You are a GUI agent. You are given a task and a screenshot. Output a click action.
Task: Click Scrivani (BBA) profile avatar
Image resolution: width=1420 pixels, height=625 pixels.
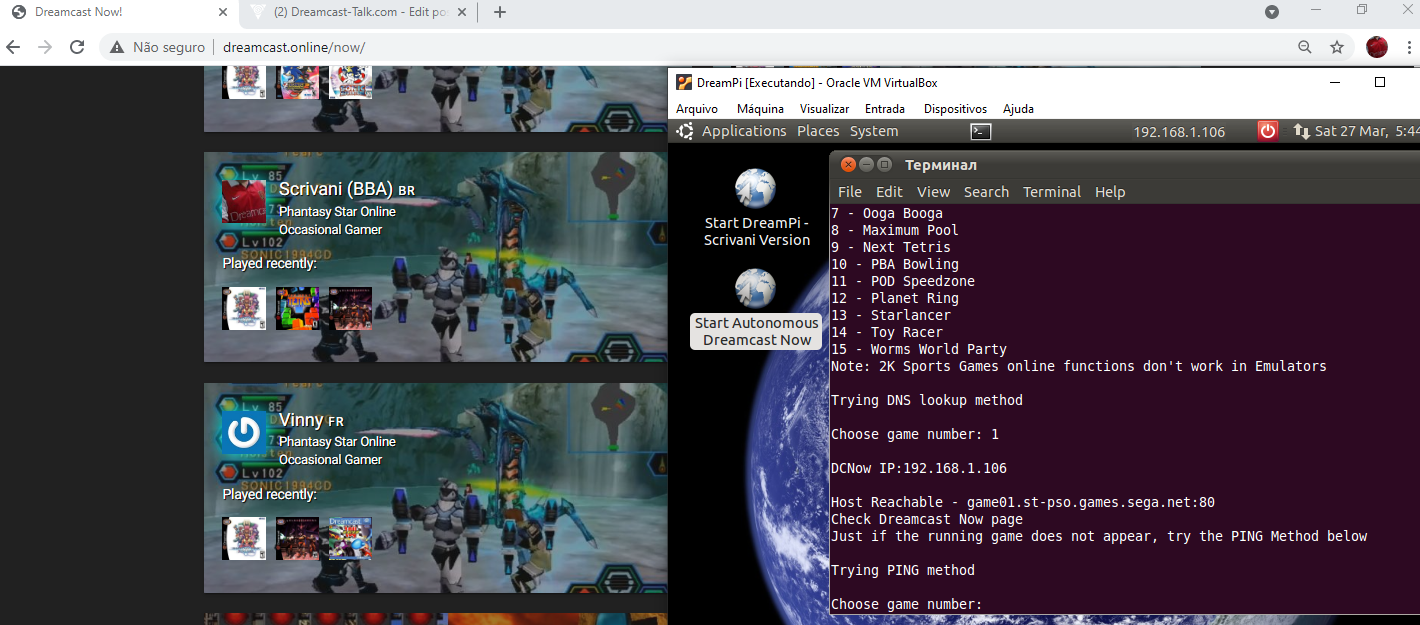point(244,203)
